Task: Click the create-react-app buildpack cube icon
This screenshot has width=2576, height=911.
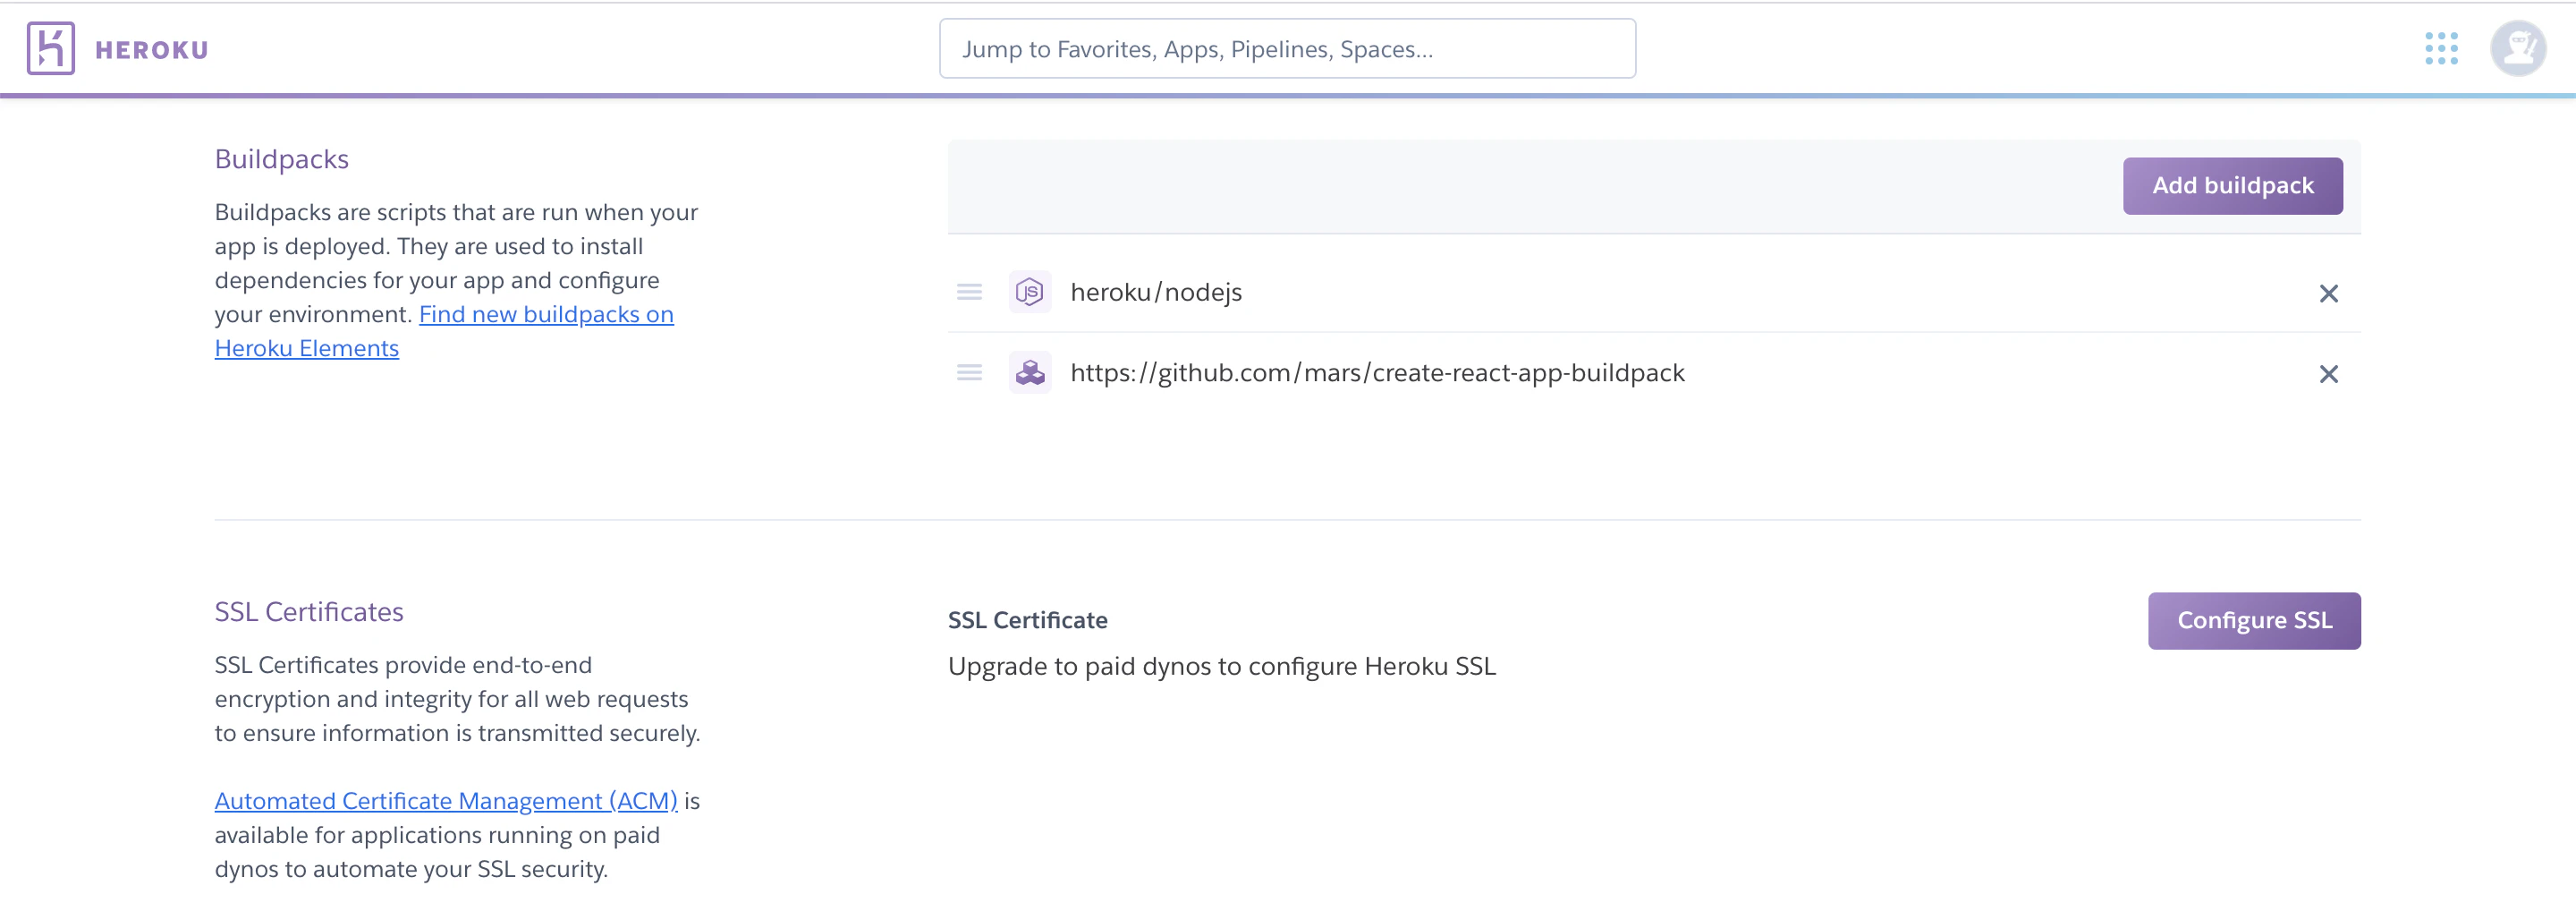Action: [1030, 373]
